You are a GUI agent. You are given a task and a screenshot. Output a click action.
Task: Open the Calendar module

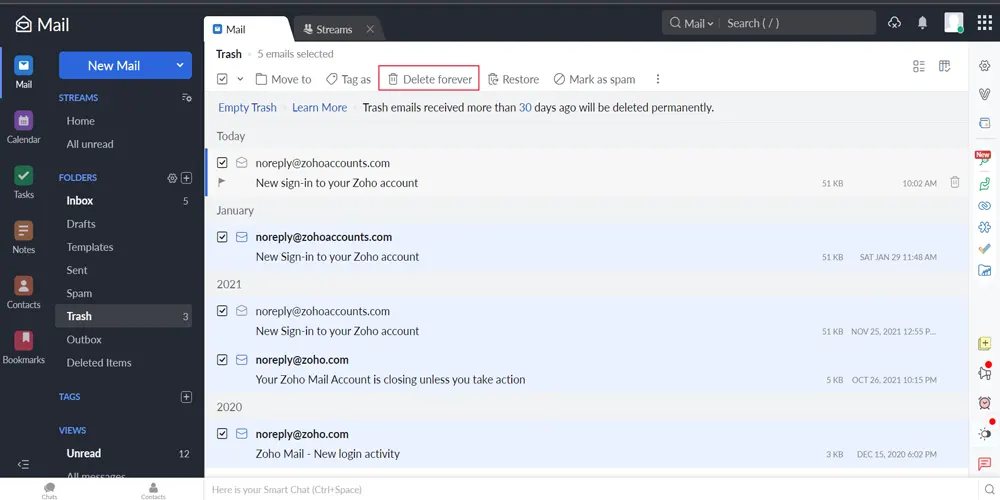(x=24, y=127)
